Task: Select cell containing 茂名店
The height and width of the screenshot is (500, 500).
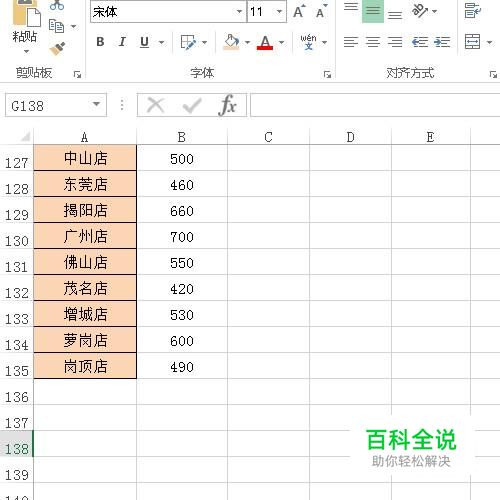Action: tap(85, 288)
